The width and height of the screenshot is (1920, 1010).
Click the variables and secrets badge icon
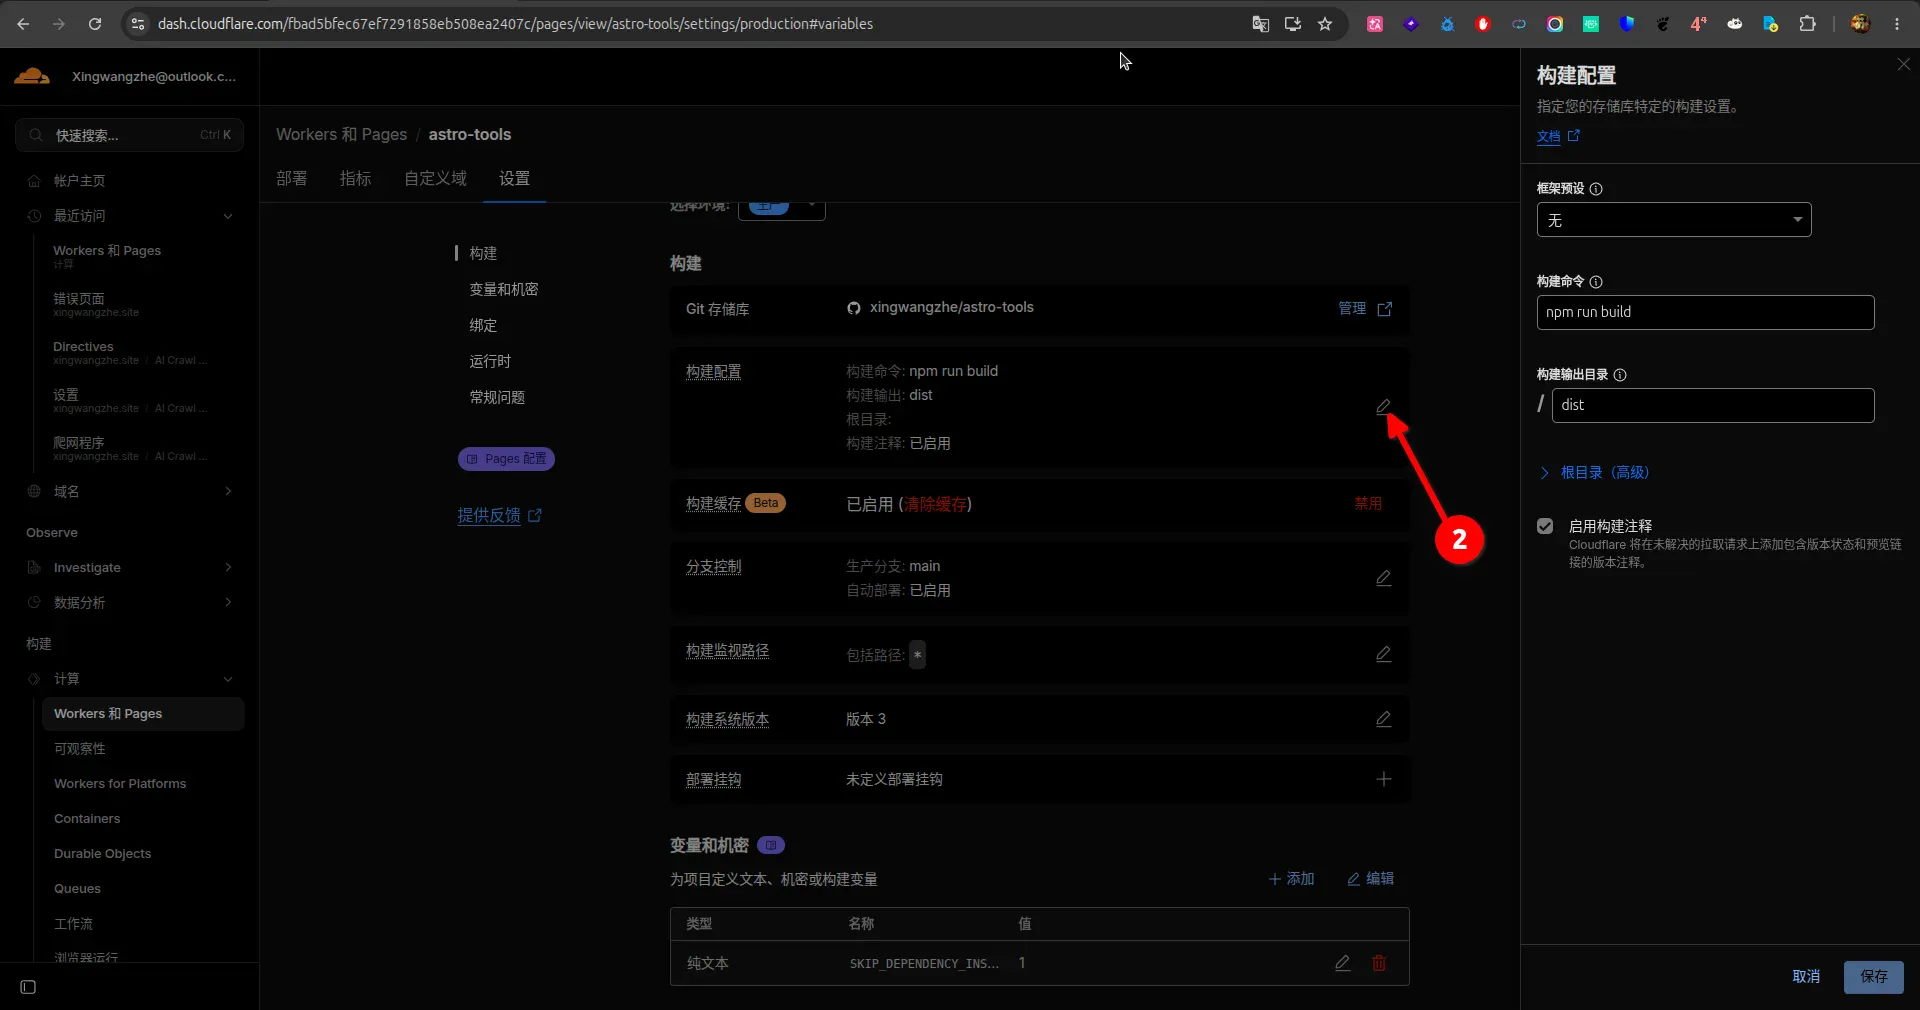pyautogui.click(x=771, y=845)
